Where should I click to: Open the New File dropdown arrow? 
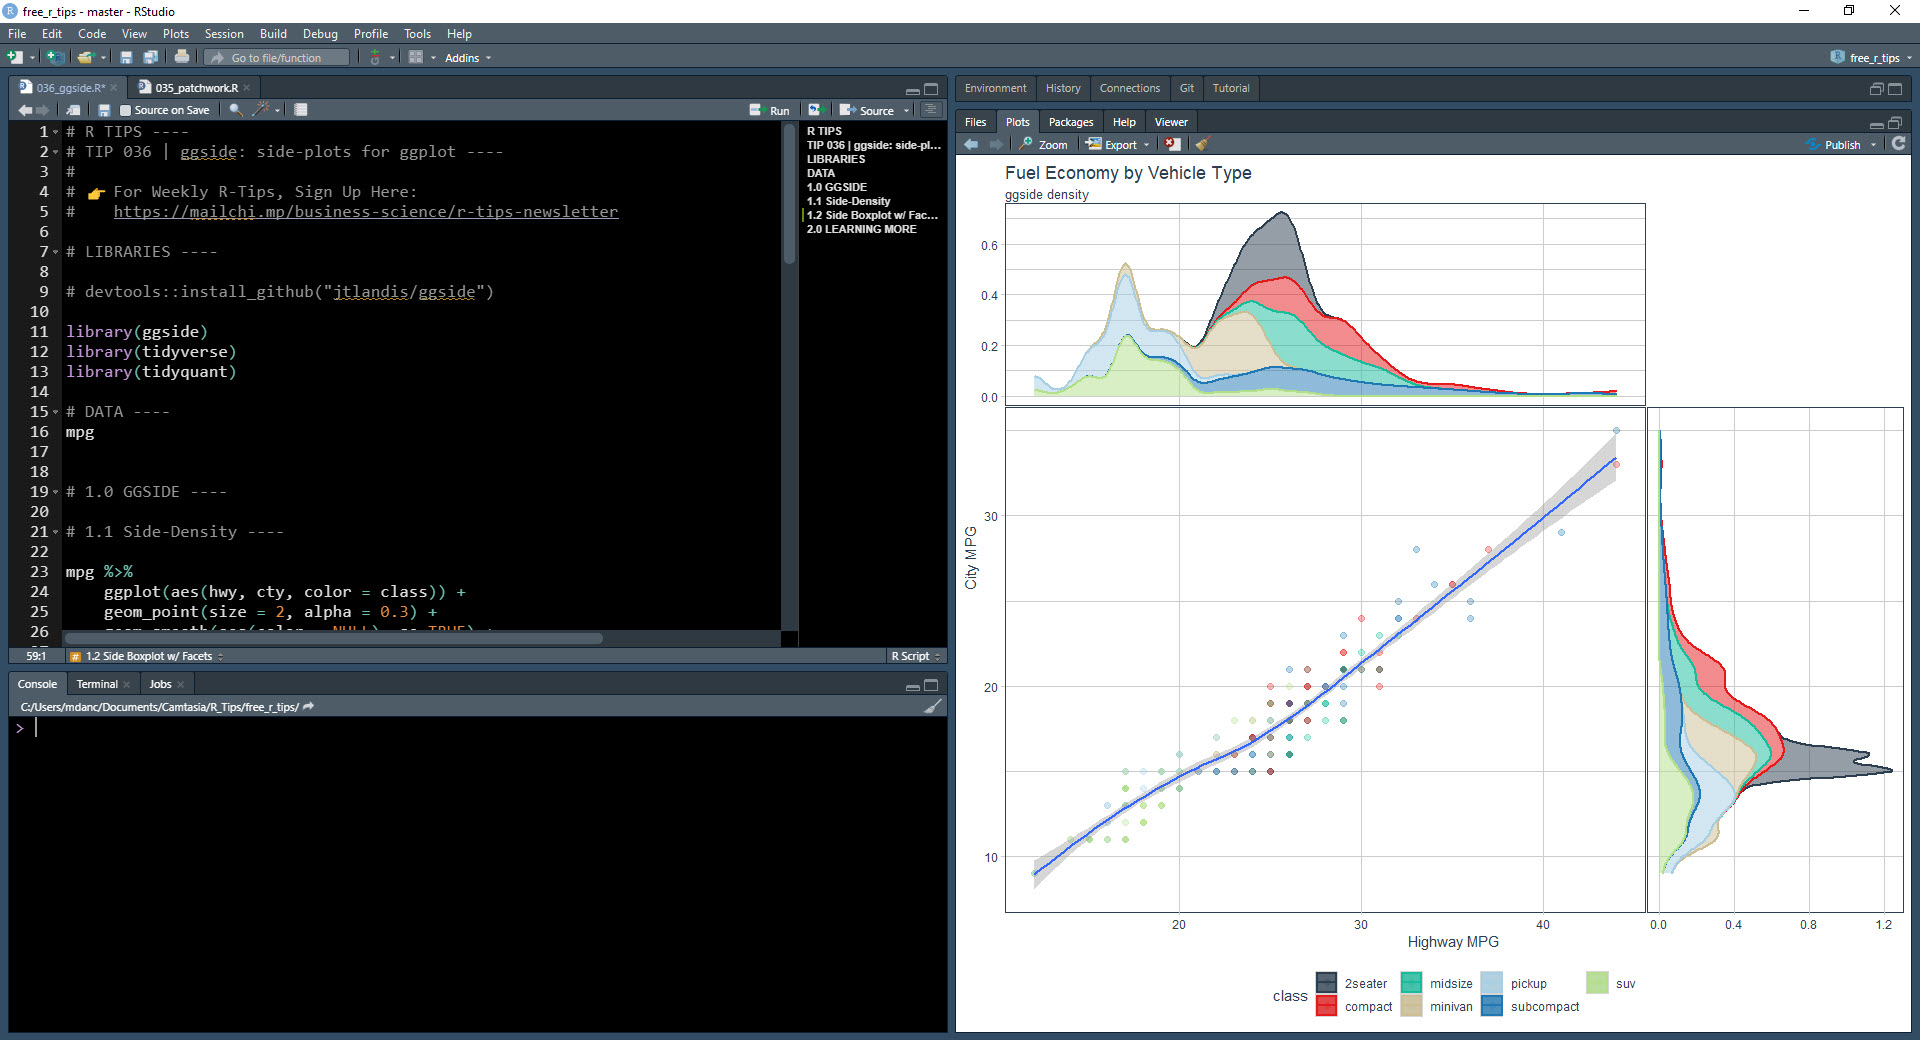tap(32, 57)
